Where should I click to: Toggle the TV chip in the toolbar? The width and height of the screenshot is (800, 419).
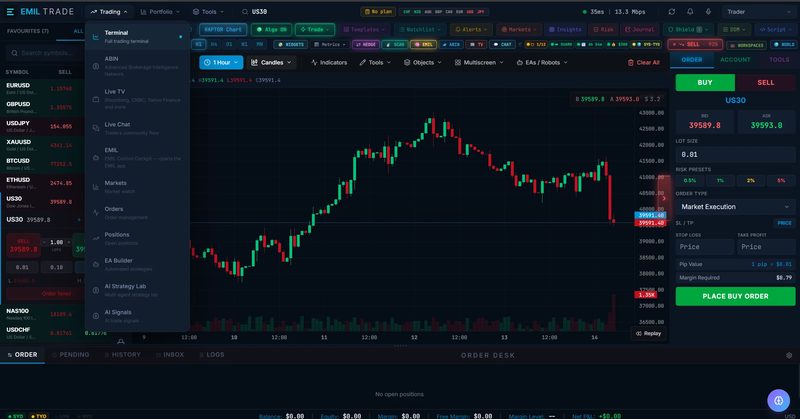pyautogui.click(x=477, y=44)
